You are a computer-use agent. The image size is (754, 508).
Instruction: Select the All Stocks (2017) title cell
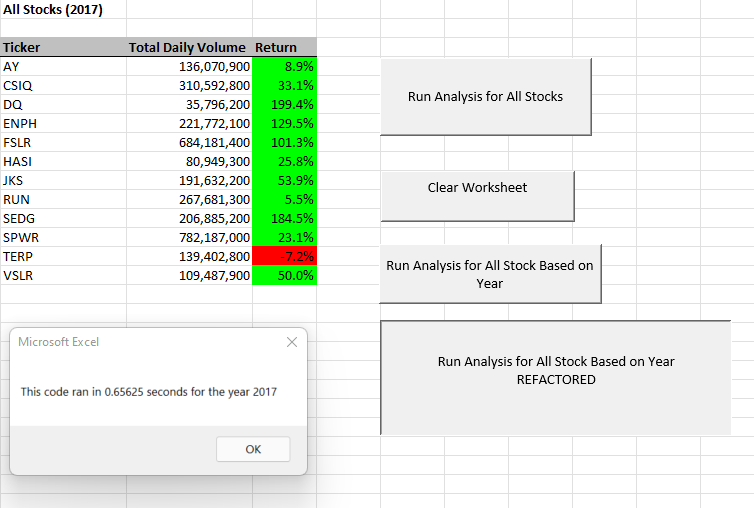63,10
